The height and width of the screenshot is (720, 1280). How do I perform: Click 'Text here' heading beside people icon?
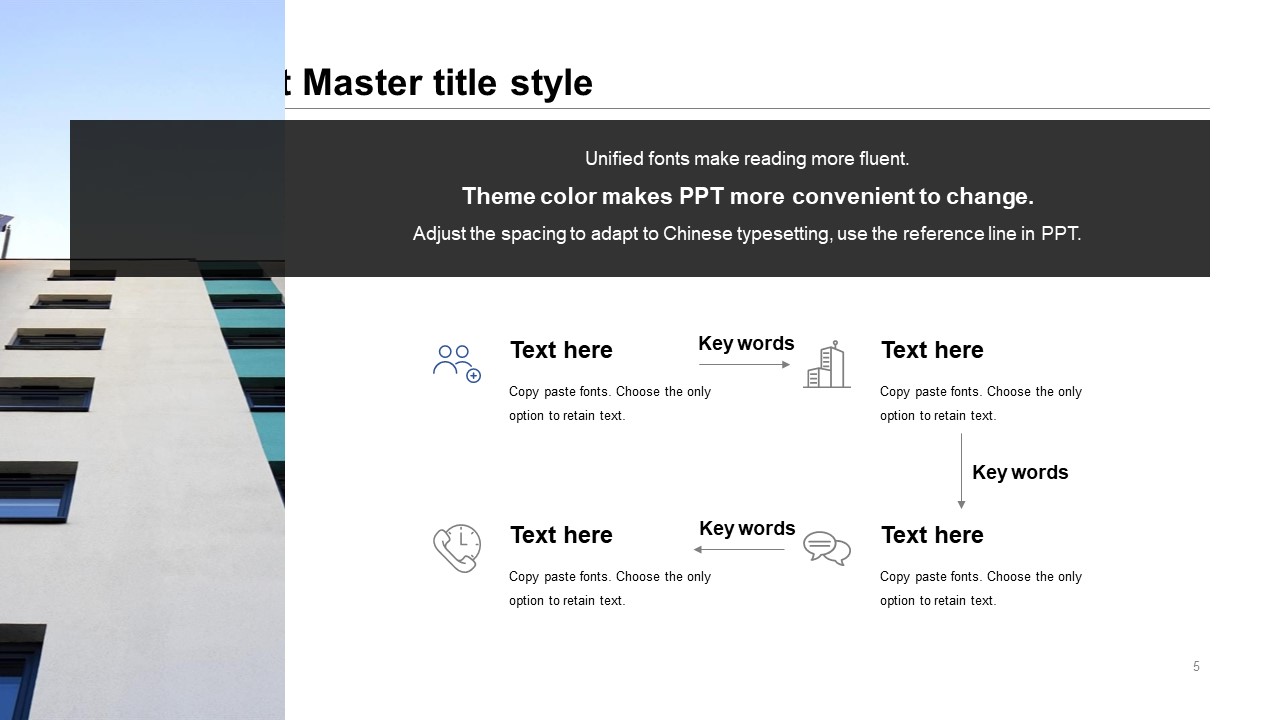point(561,350)
